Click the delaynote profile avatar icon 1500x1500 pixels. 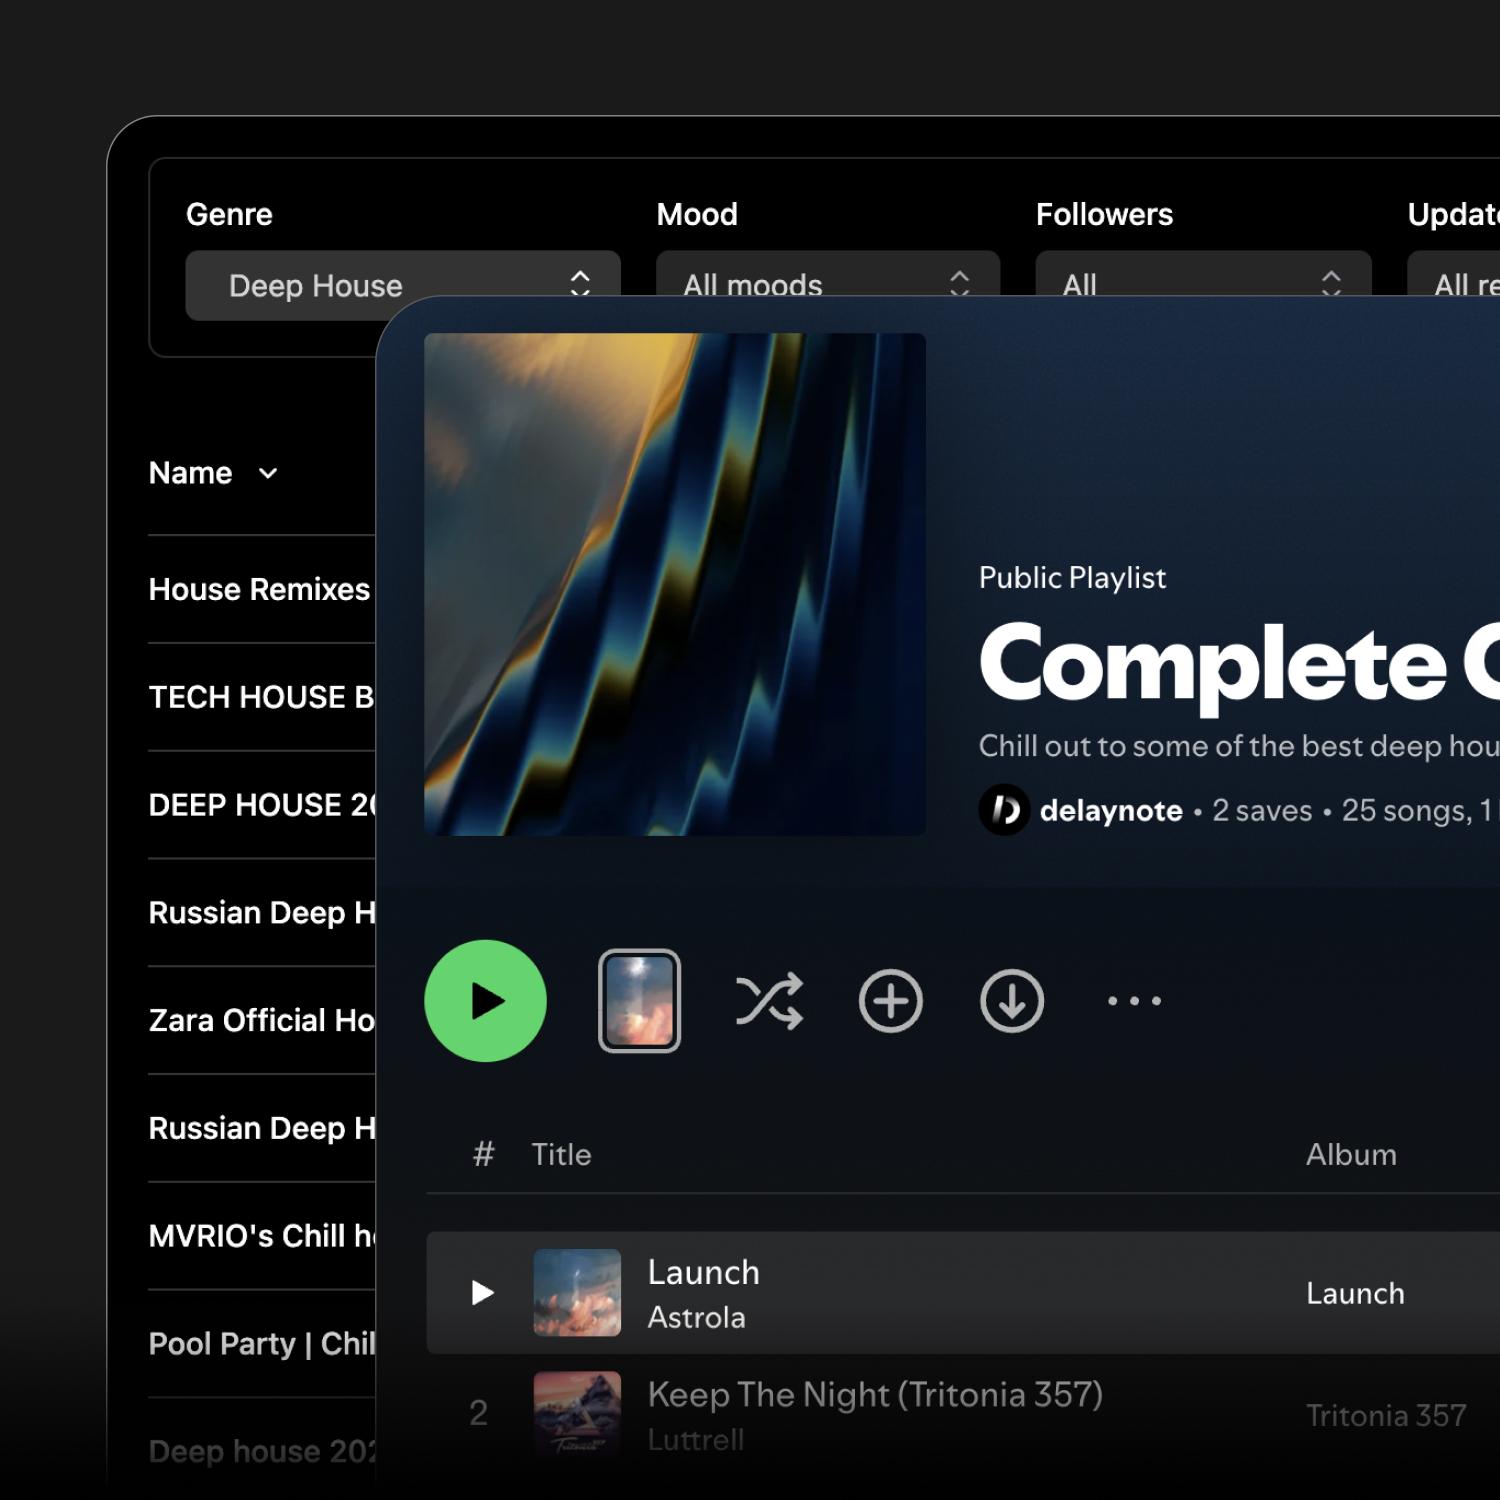(1004, 810)
